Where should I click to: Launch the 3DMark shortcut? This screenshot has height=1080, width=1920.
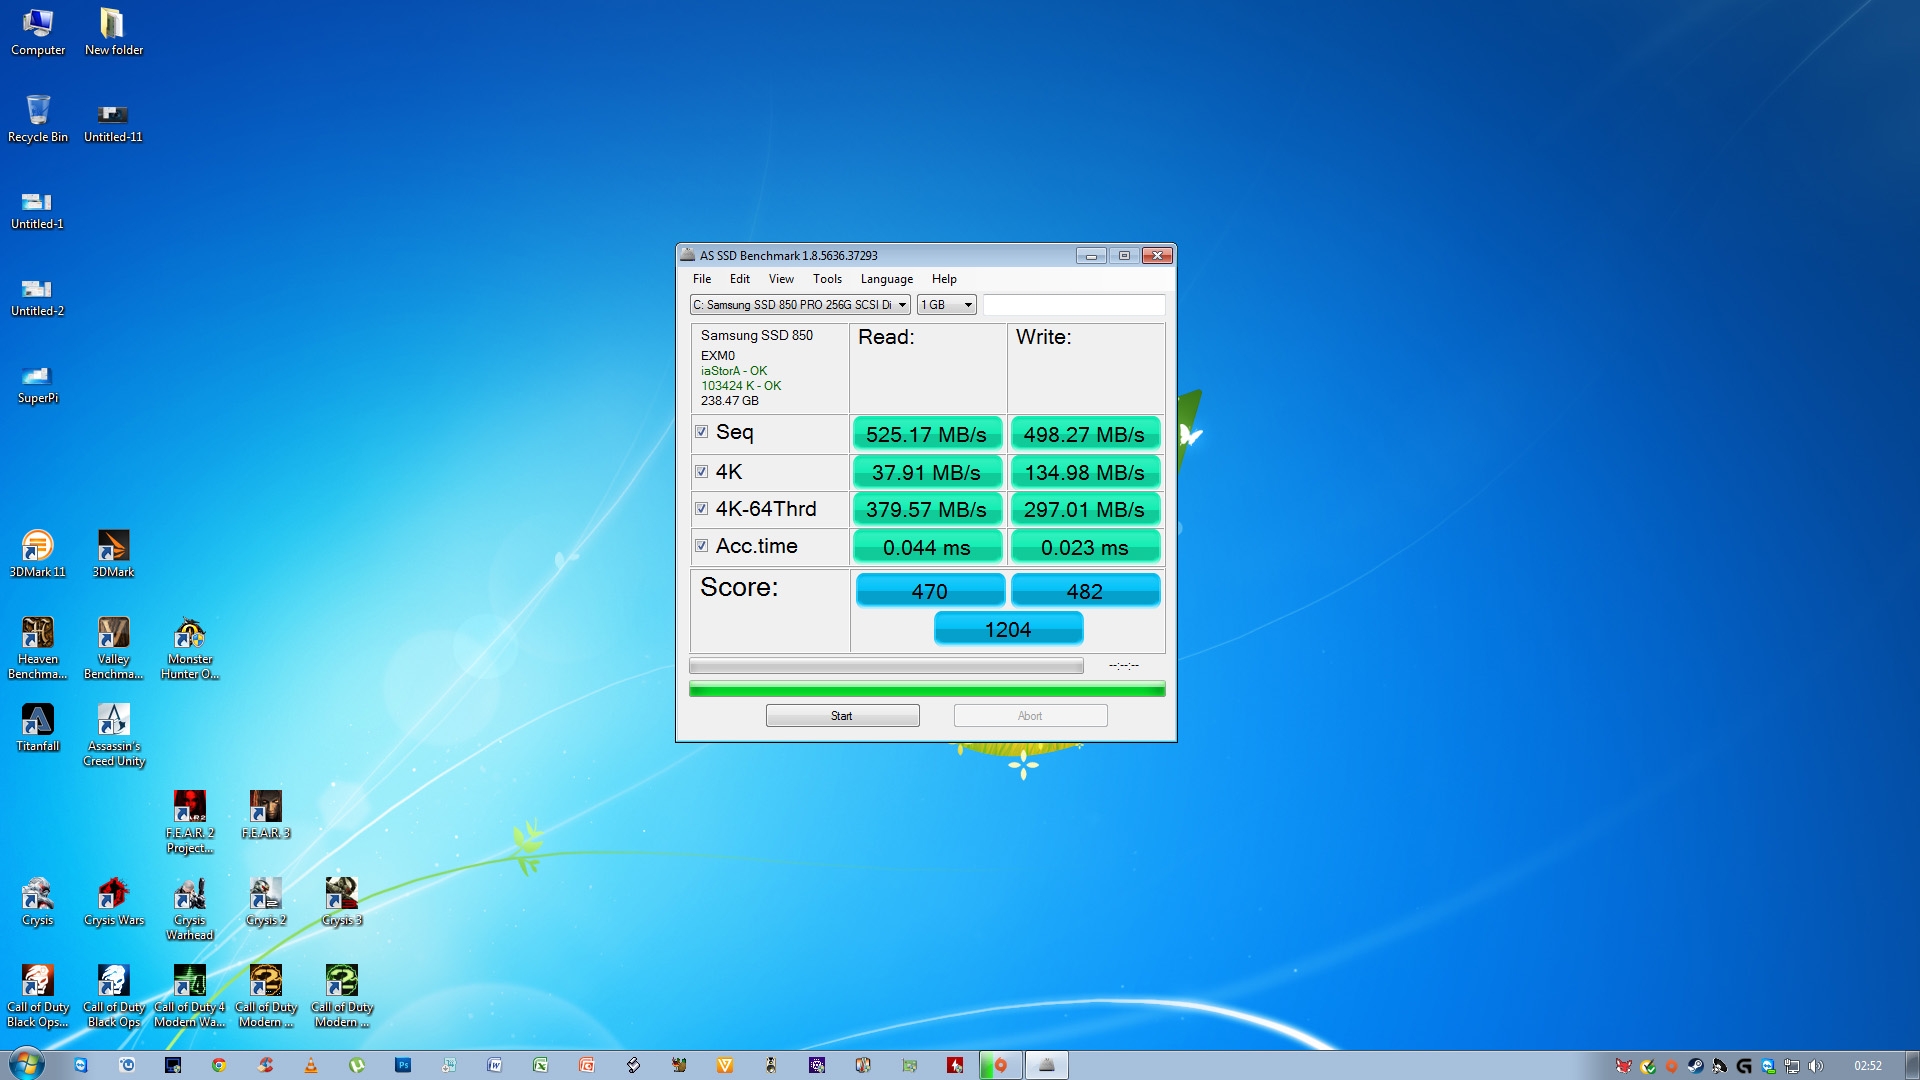[x=113, y=553]
